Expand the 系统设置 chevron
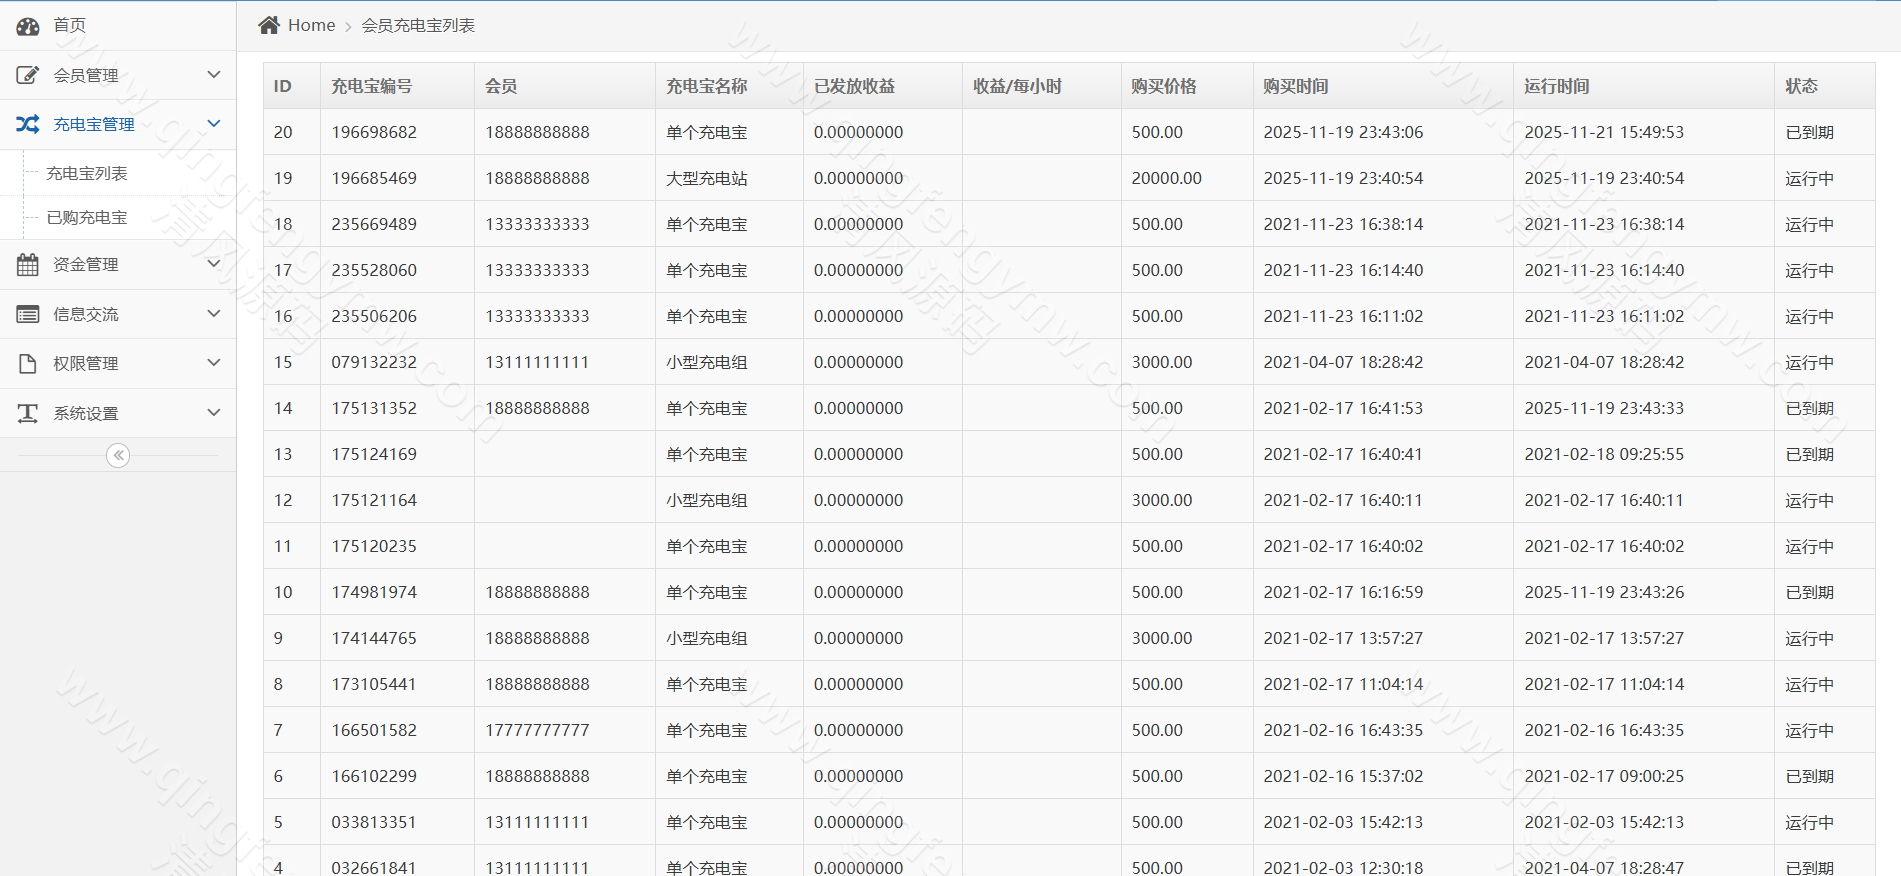This screenshot has height=876, width=1901. coord(213,413)
